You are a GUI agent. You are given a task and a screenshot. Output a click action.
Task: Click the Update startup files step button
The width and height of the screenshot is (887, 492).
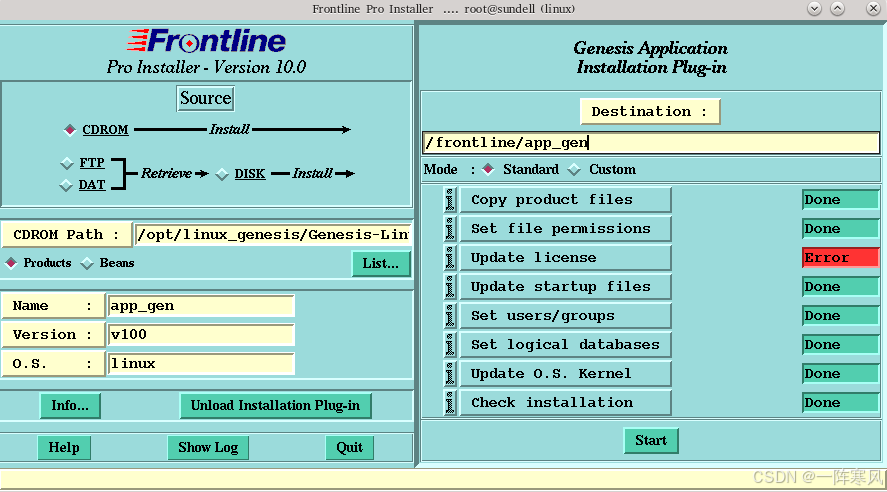tap(565, 287)
